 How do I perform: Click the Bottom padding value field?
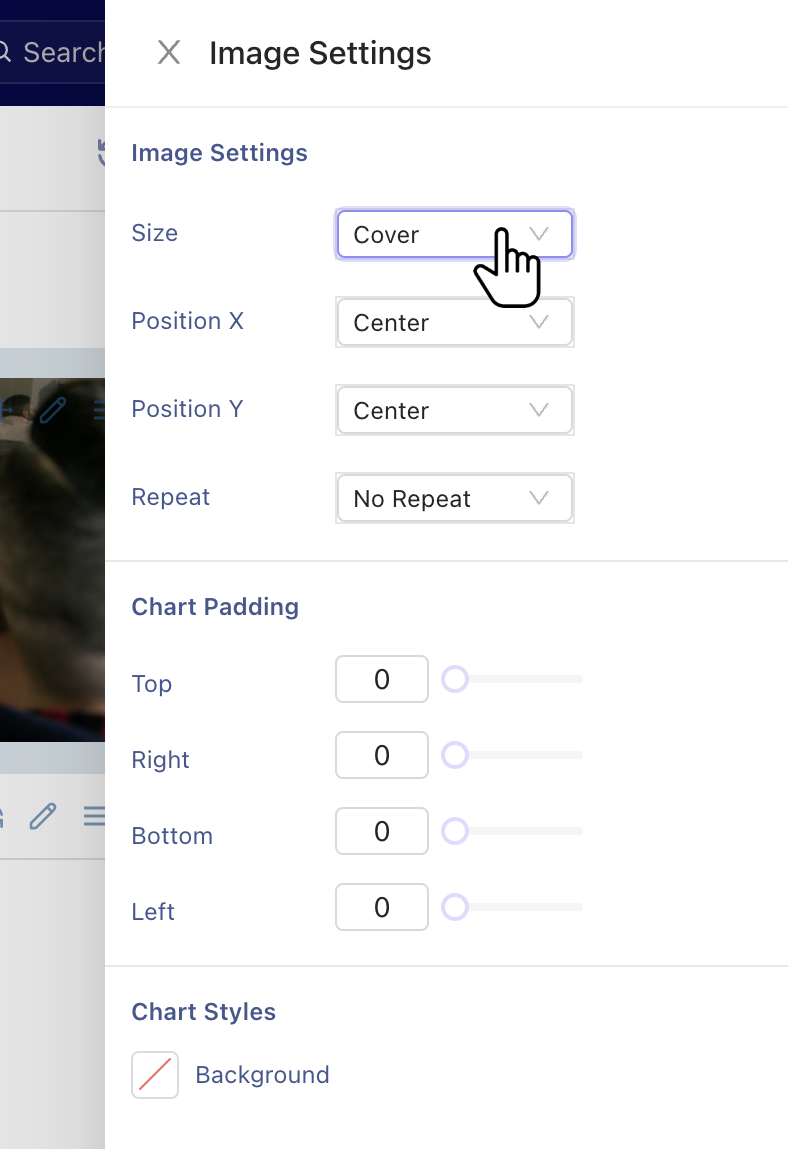(381, 831)
